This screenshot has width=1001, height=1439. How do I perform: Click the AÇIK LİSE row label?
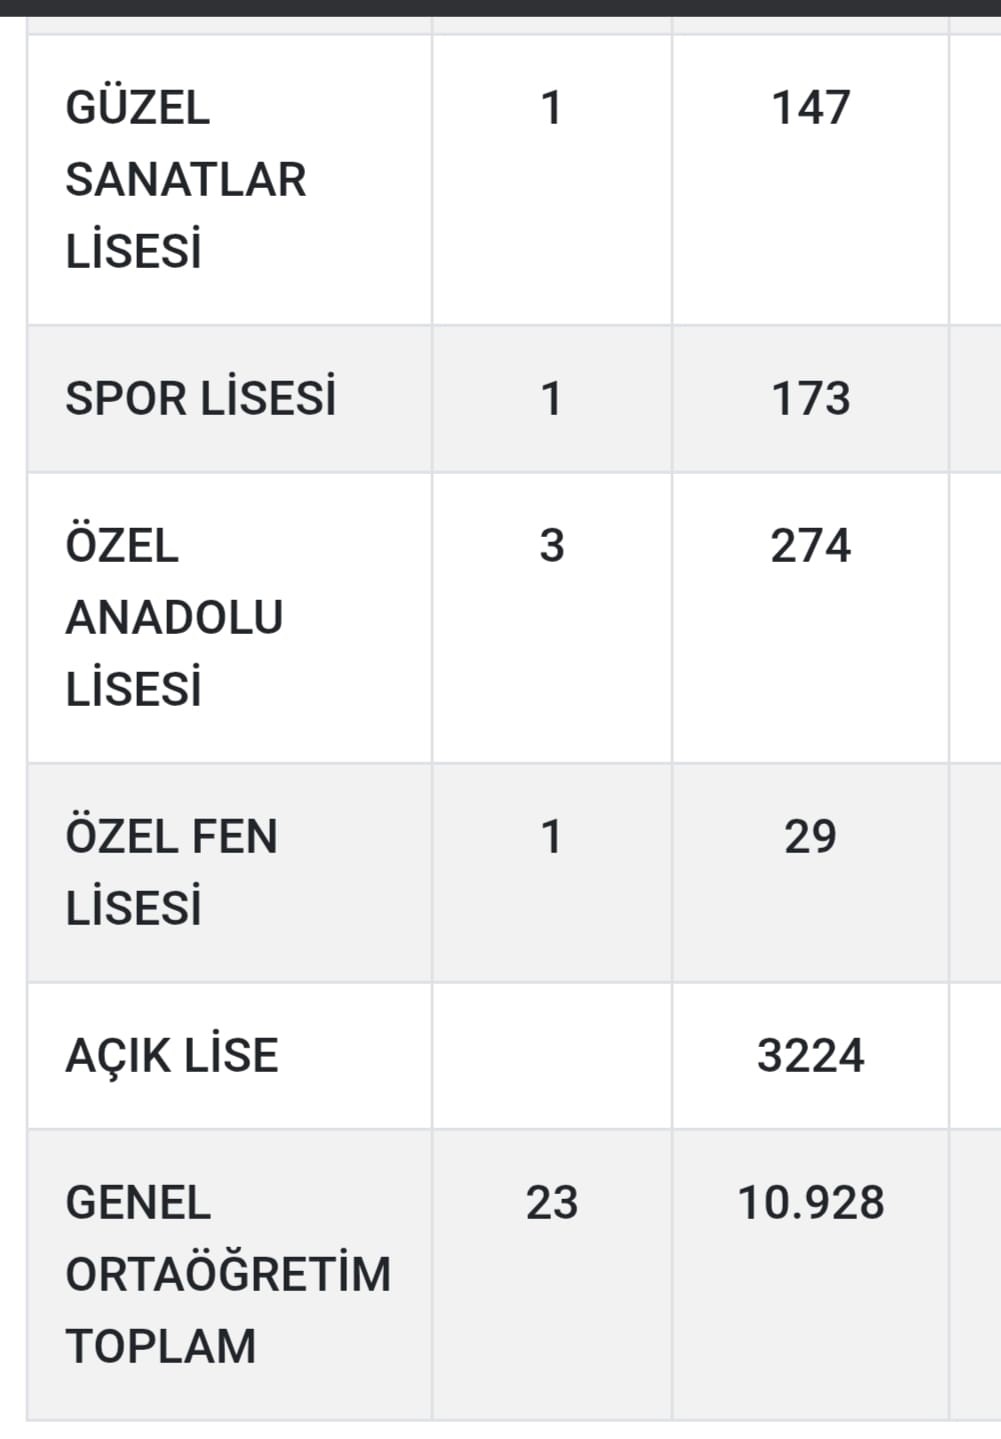click(172, 1056)
